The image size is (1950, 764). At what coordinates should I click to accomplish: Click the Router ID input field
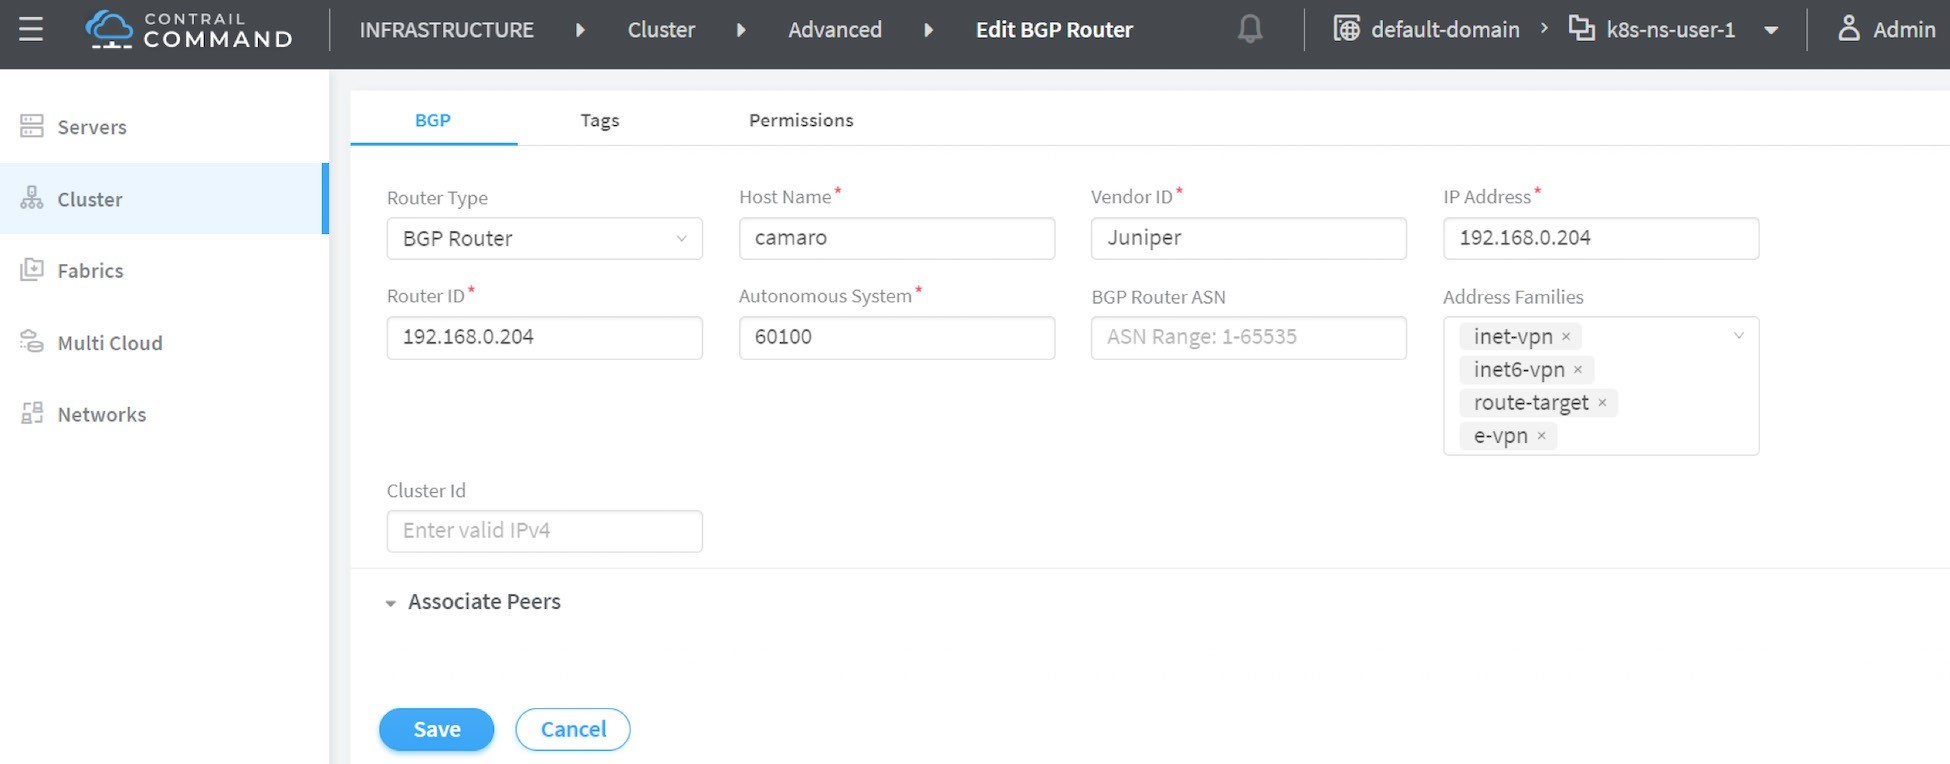pyautogui.click(x=545, y=337)
